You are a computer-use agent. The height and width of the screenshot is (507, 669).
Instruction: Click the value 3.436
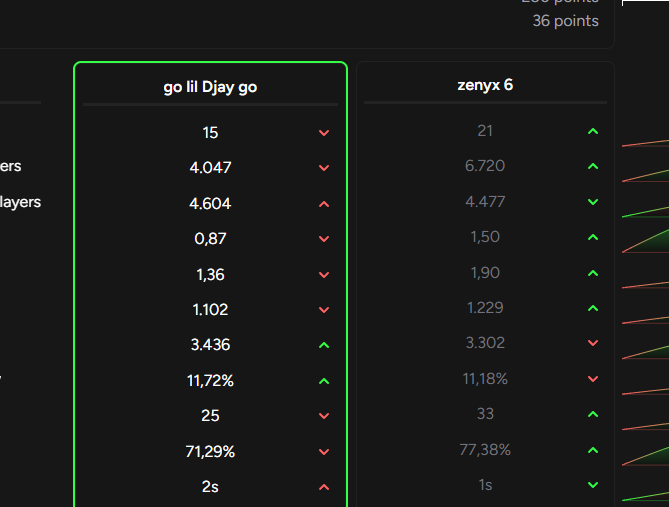pyautogui.click(x=210, y=344)
